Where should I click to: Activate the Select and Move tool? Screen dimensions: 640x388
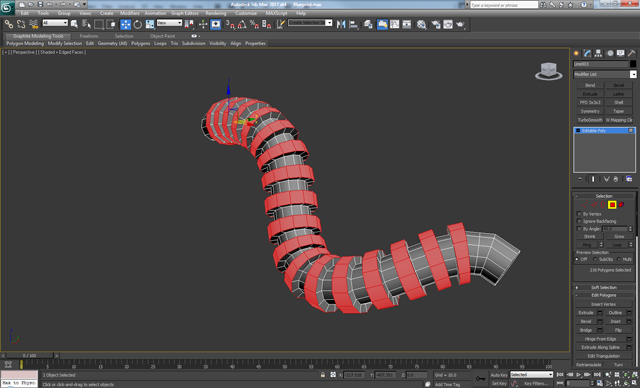click(x=126, y=24)
